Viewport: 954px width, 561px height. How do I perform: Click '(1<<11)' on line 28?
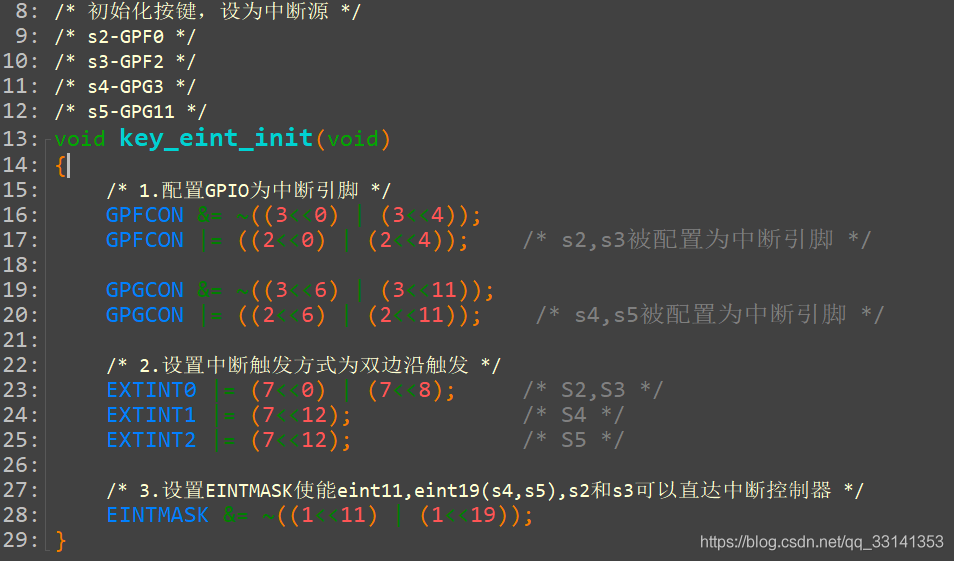click(x=334, y=515)
